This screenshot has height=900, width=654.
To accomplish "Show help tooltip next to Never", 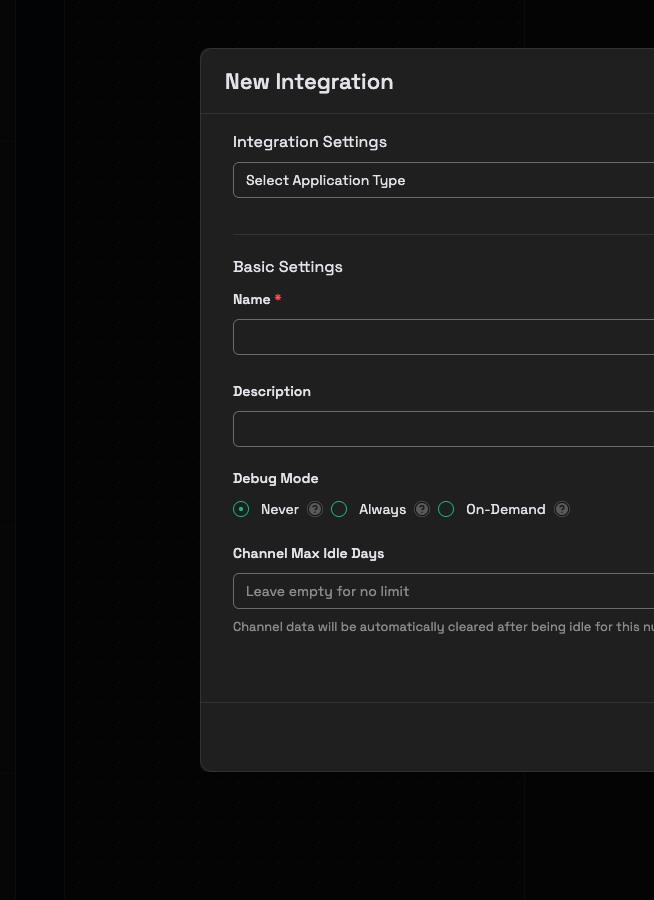I will tap(315, 509).
